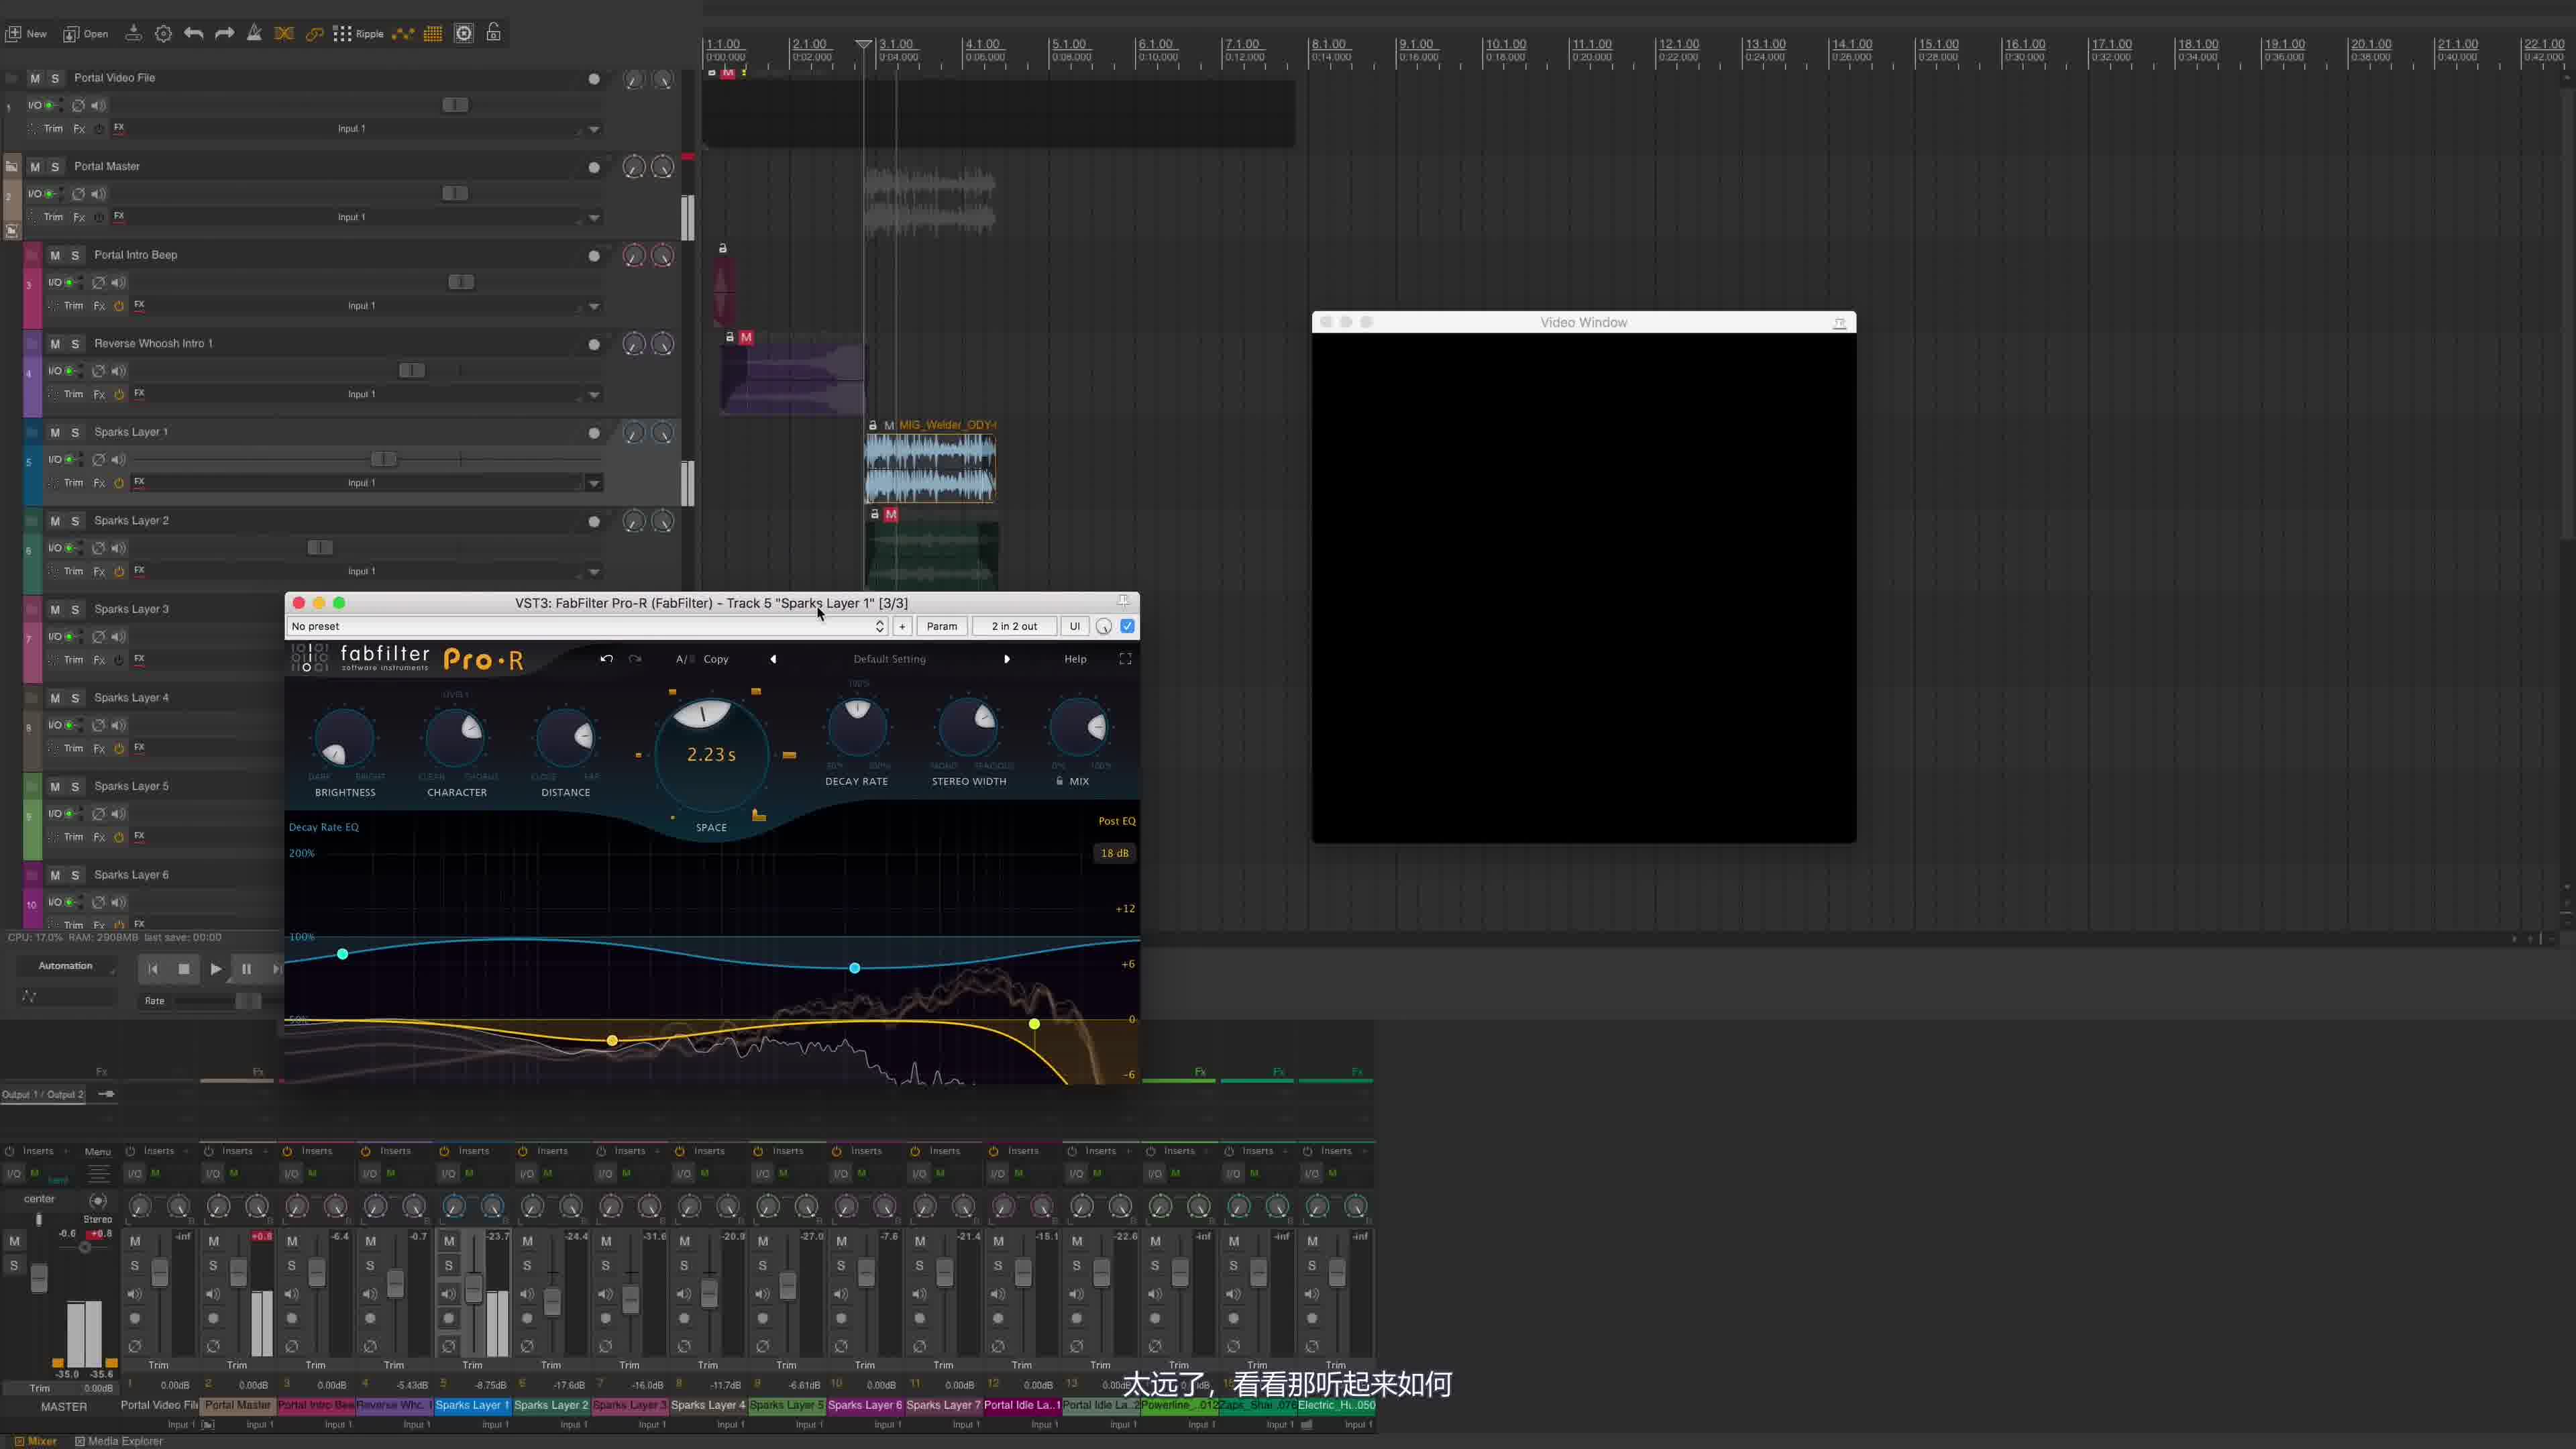Click the save project toolbar icon
2576x1449 pixels.
pos(133,33)
